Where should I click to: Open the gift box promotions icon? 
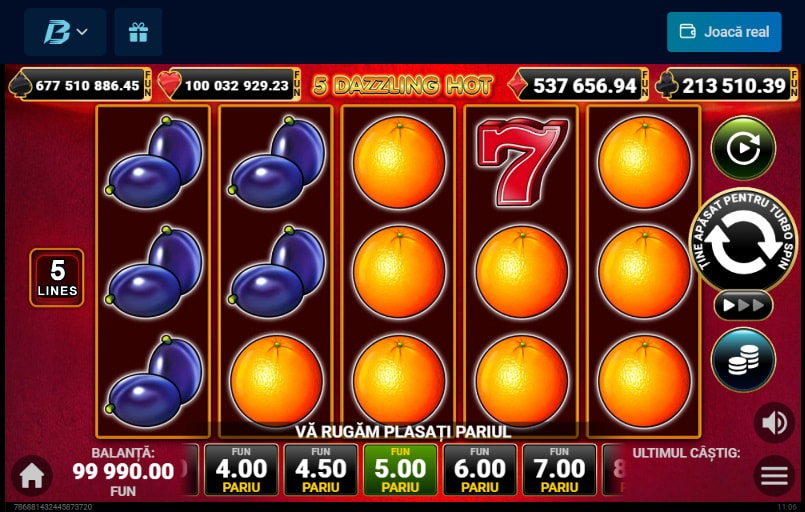pyautogui.click(x=138, y=32)
